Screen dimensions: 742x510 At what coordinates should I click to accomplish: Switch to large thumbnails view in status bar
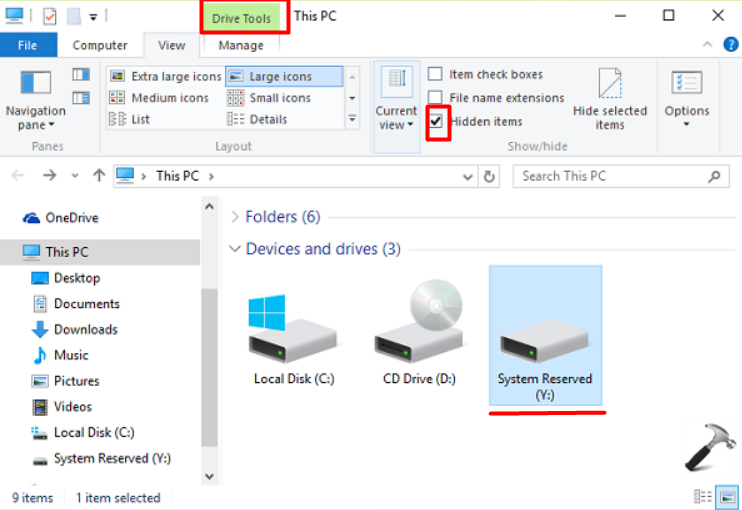point(727,497)
